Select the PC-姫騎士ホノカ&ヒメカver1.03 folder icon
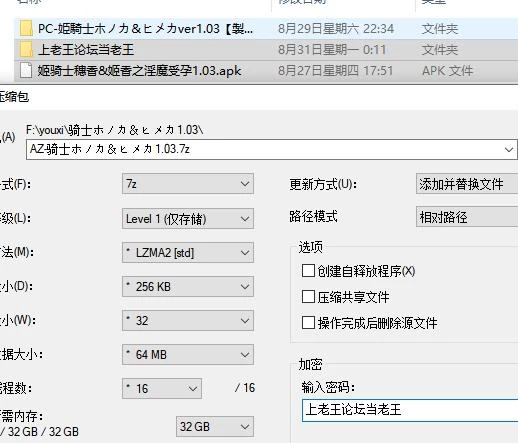Image resolution: width=518 pixels, height=443 pixels. tap(26, 28)
